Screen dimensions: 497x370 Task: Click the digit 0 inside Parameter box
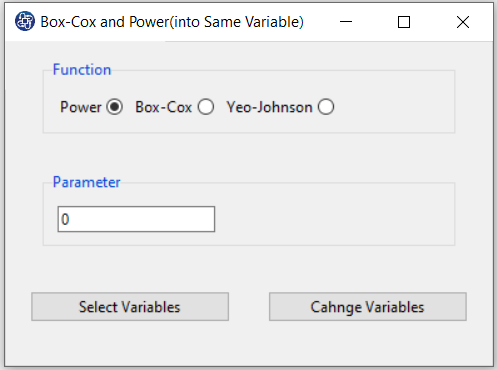(x=65, y=219)
